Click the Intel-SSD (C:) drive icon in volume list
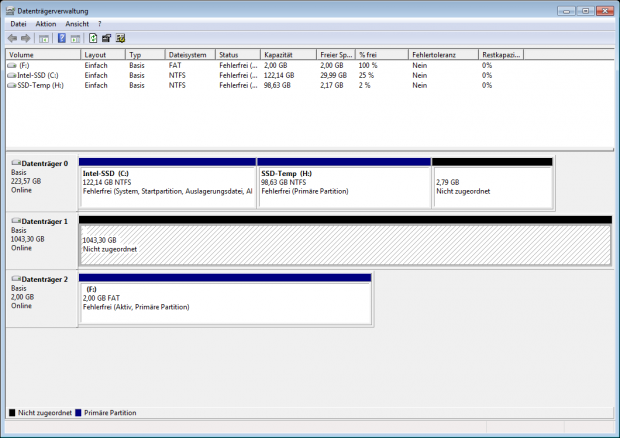Viewport: 620px width, 438px height. point(11,75)
